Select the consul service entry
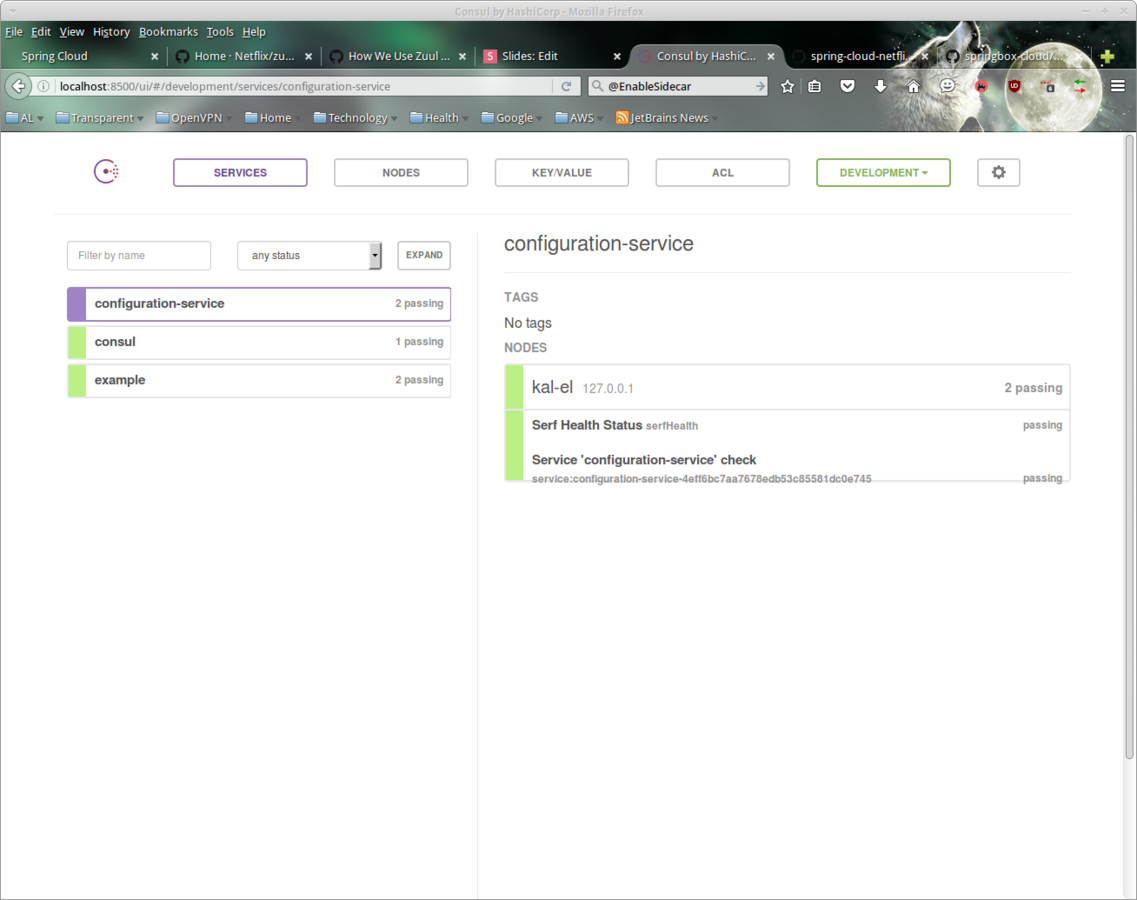The image size is (1137, 900). click(259, 342)
